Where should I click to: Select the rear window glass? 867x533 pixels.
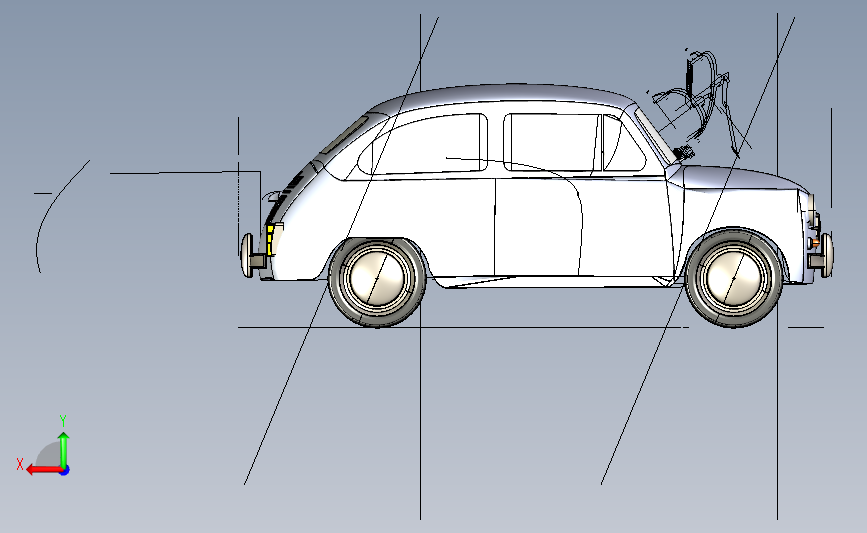coord(346,135)
